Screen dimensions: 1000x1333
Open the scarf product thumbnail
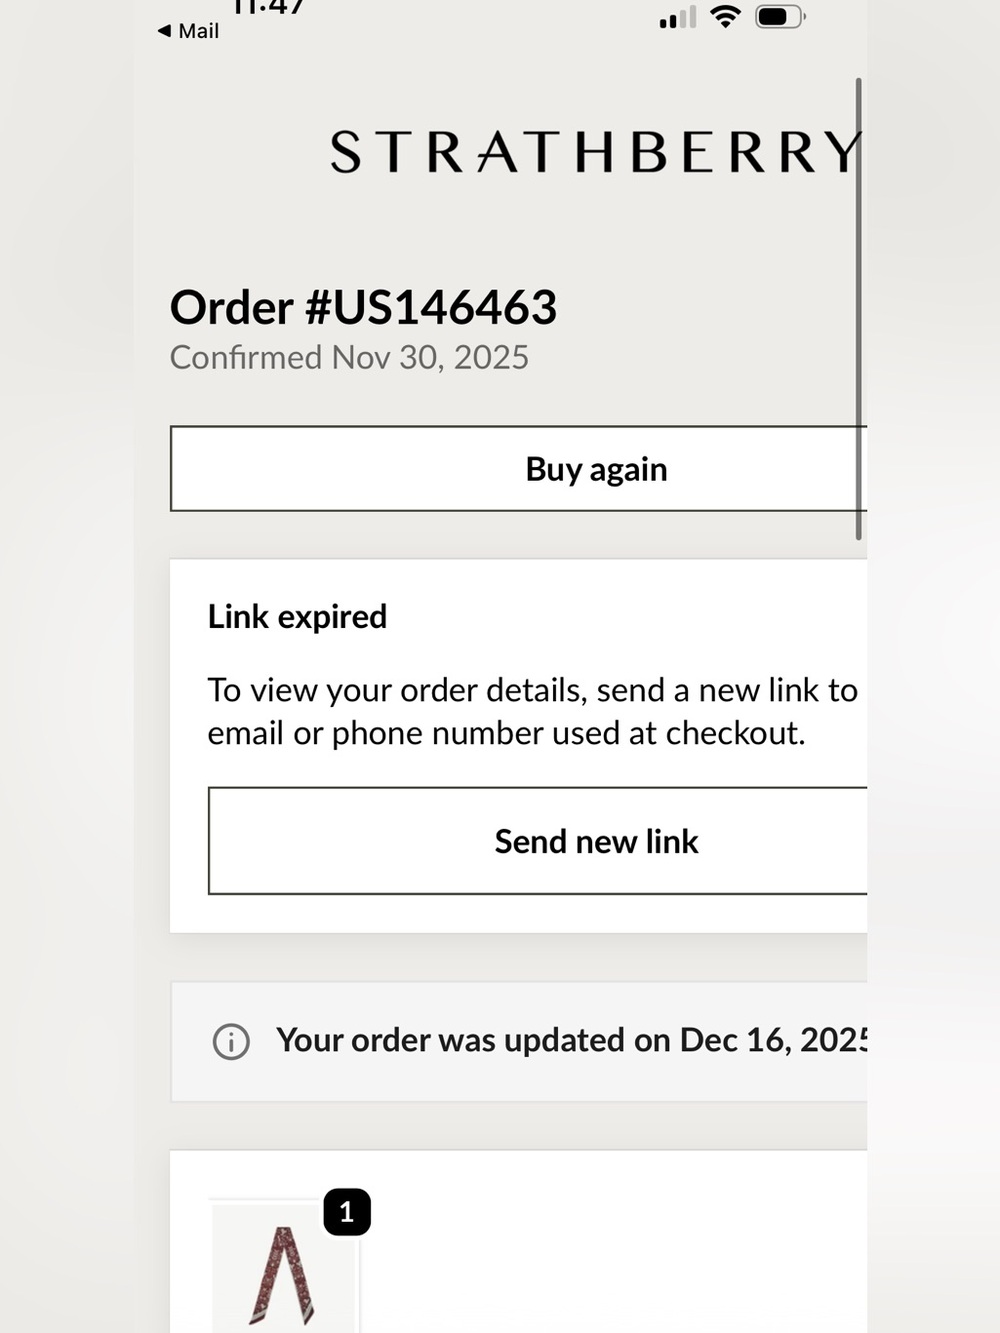(x=283, y=1266)
